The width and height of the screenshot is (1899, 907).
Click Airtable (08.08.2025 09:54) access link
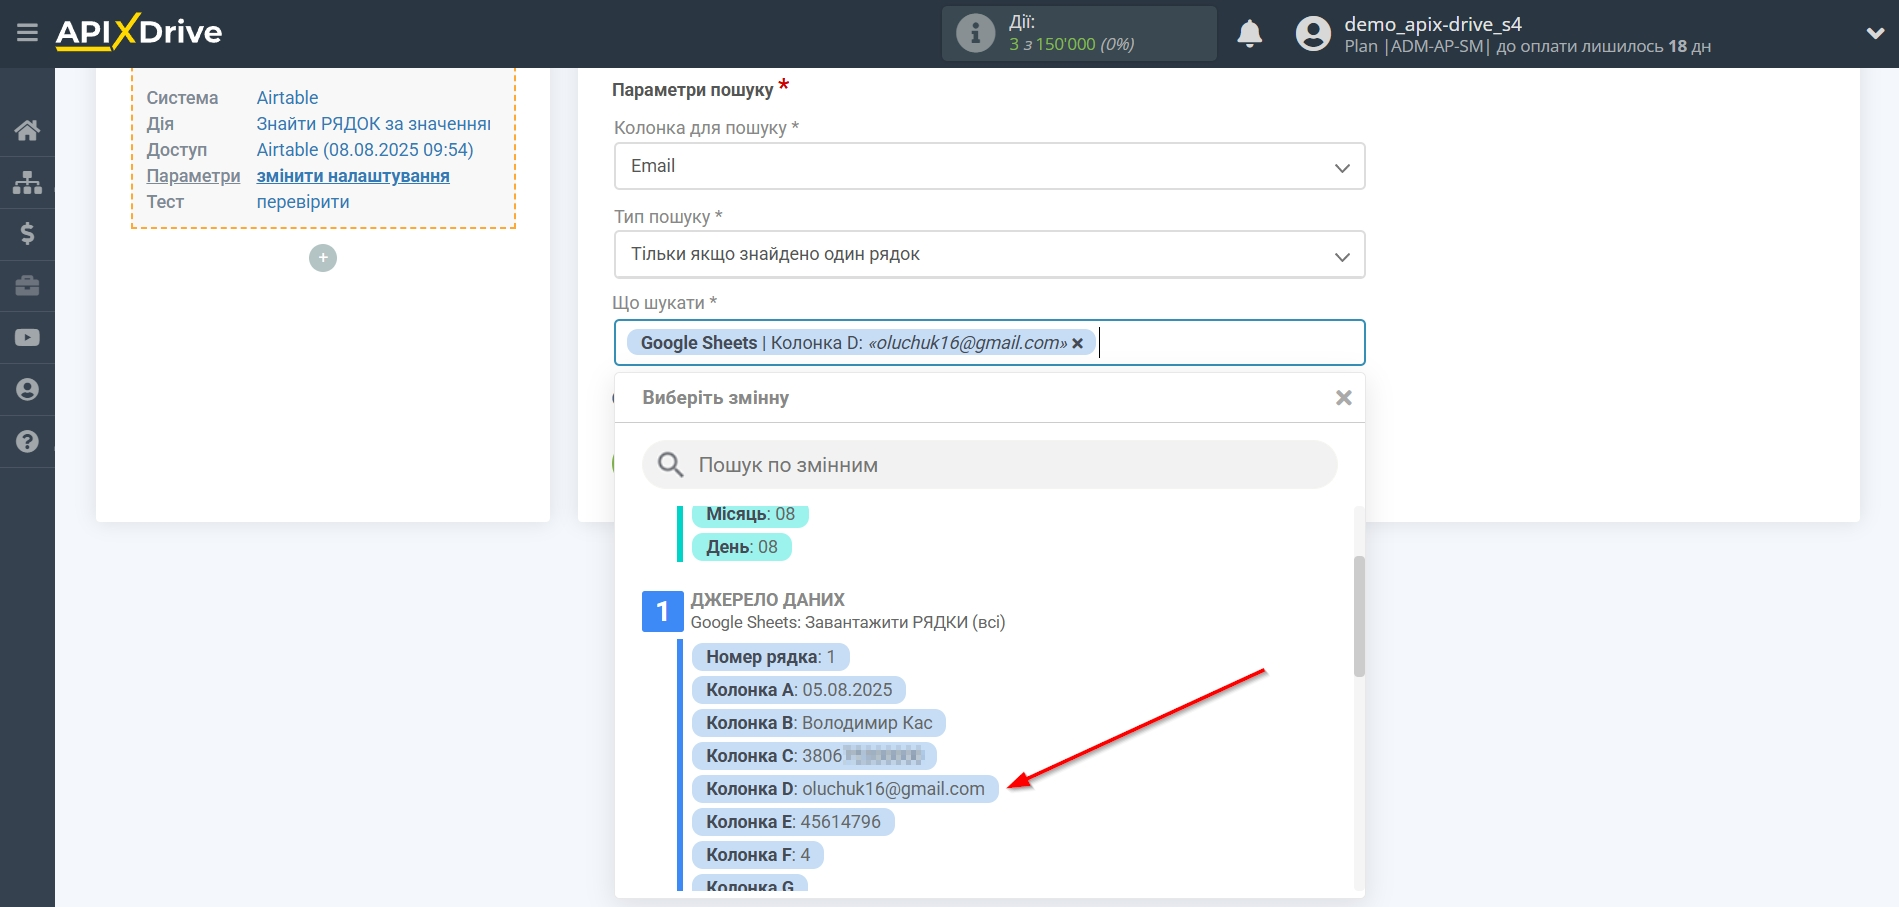point(365,150)
